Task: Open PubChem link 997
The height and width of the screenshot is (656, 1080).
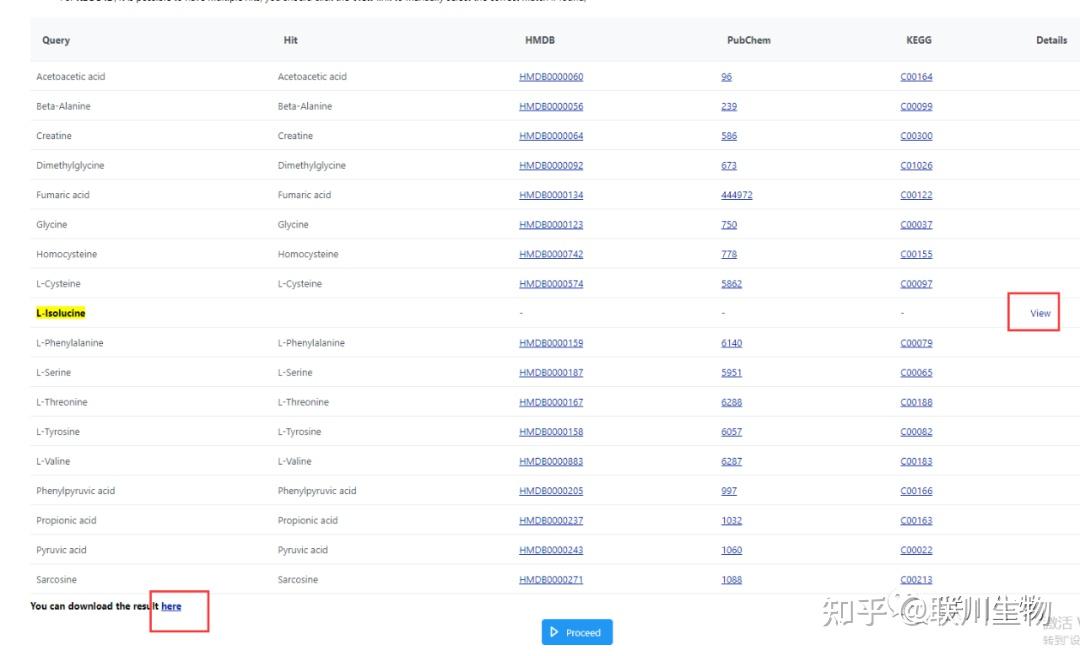Action: 729,491
